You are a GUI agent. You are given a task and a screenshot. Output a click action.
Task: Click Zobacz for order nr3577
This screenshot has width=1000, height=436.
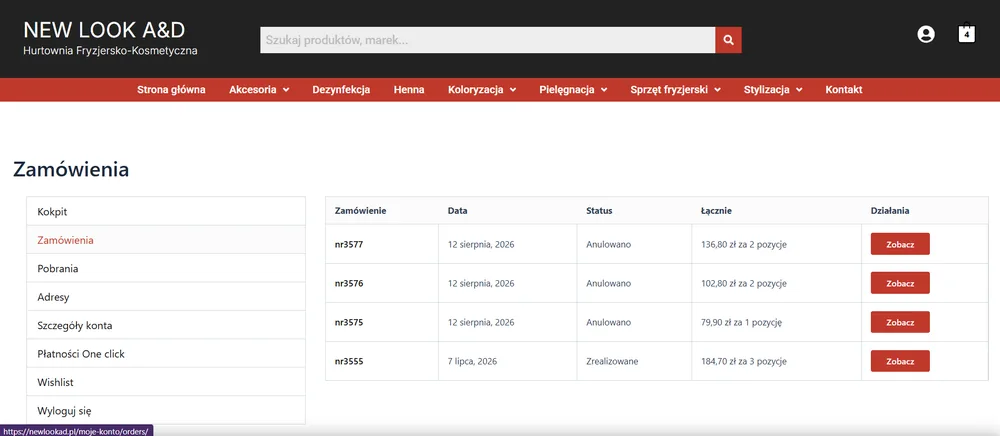click(900, 244)
